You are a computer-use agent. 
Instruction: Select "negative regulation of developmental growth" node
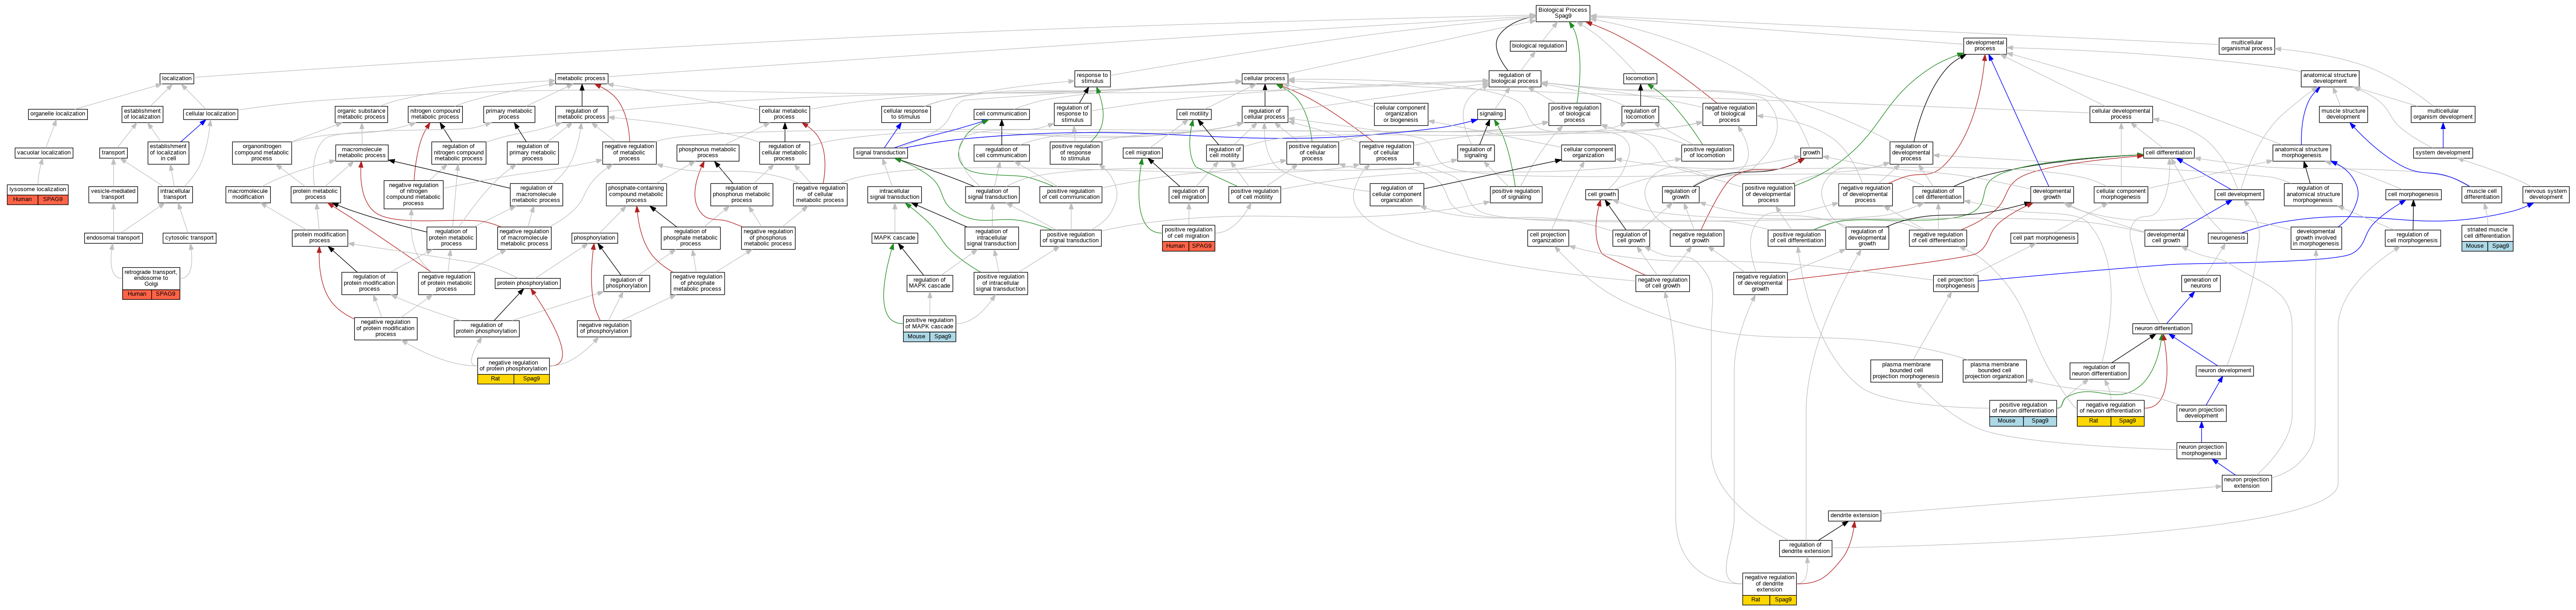point(1760,283)
